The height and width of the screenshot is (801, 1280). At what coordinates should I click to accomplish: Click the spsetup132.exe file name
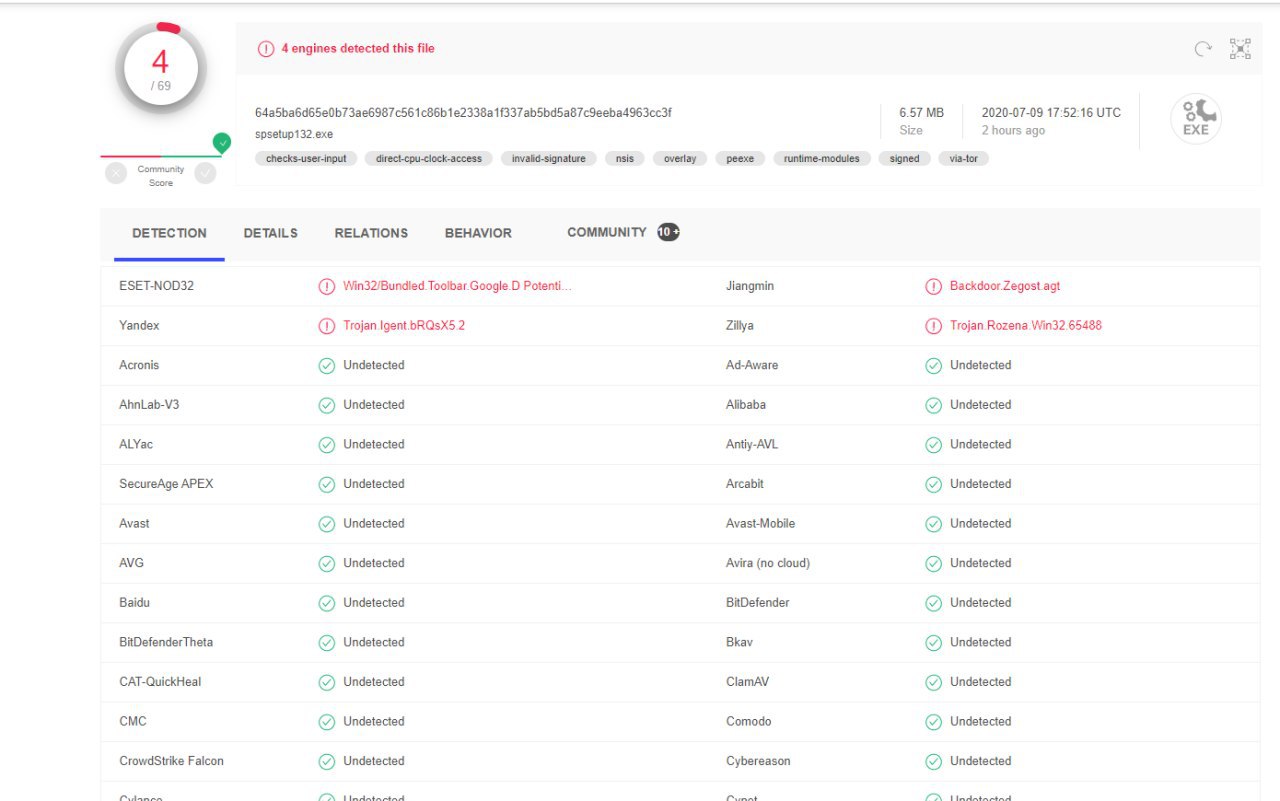(x=294, y=134)
